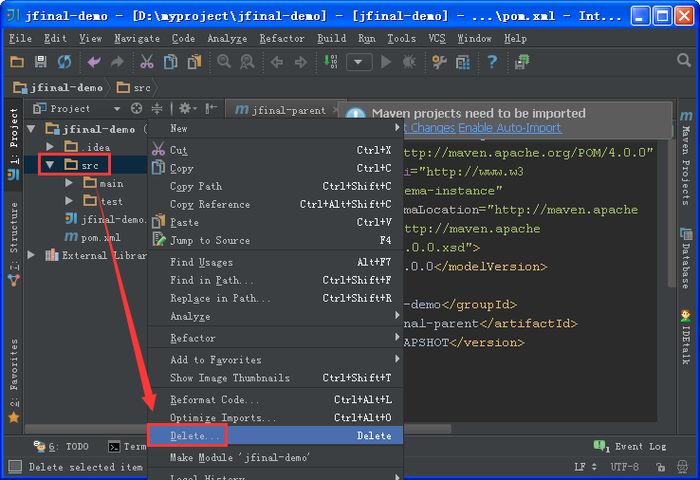The image size is (700, 480).
Task: Open the Refactor menu in menu bar
Action: coord(282,39)
